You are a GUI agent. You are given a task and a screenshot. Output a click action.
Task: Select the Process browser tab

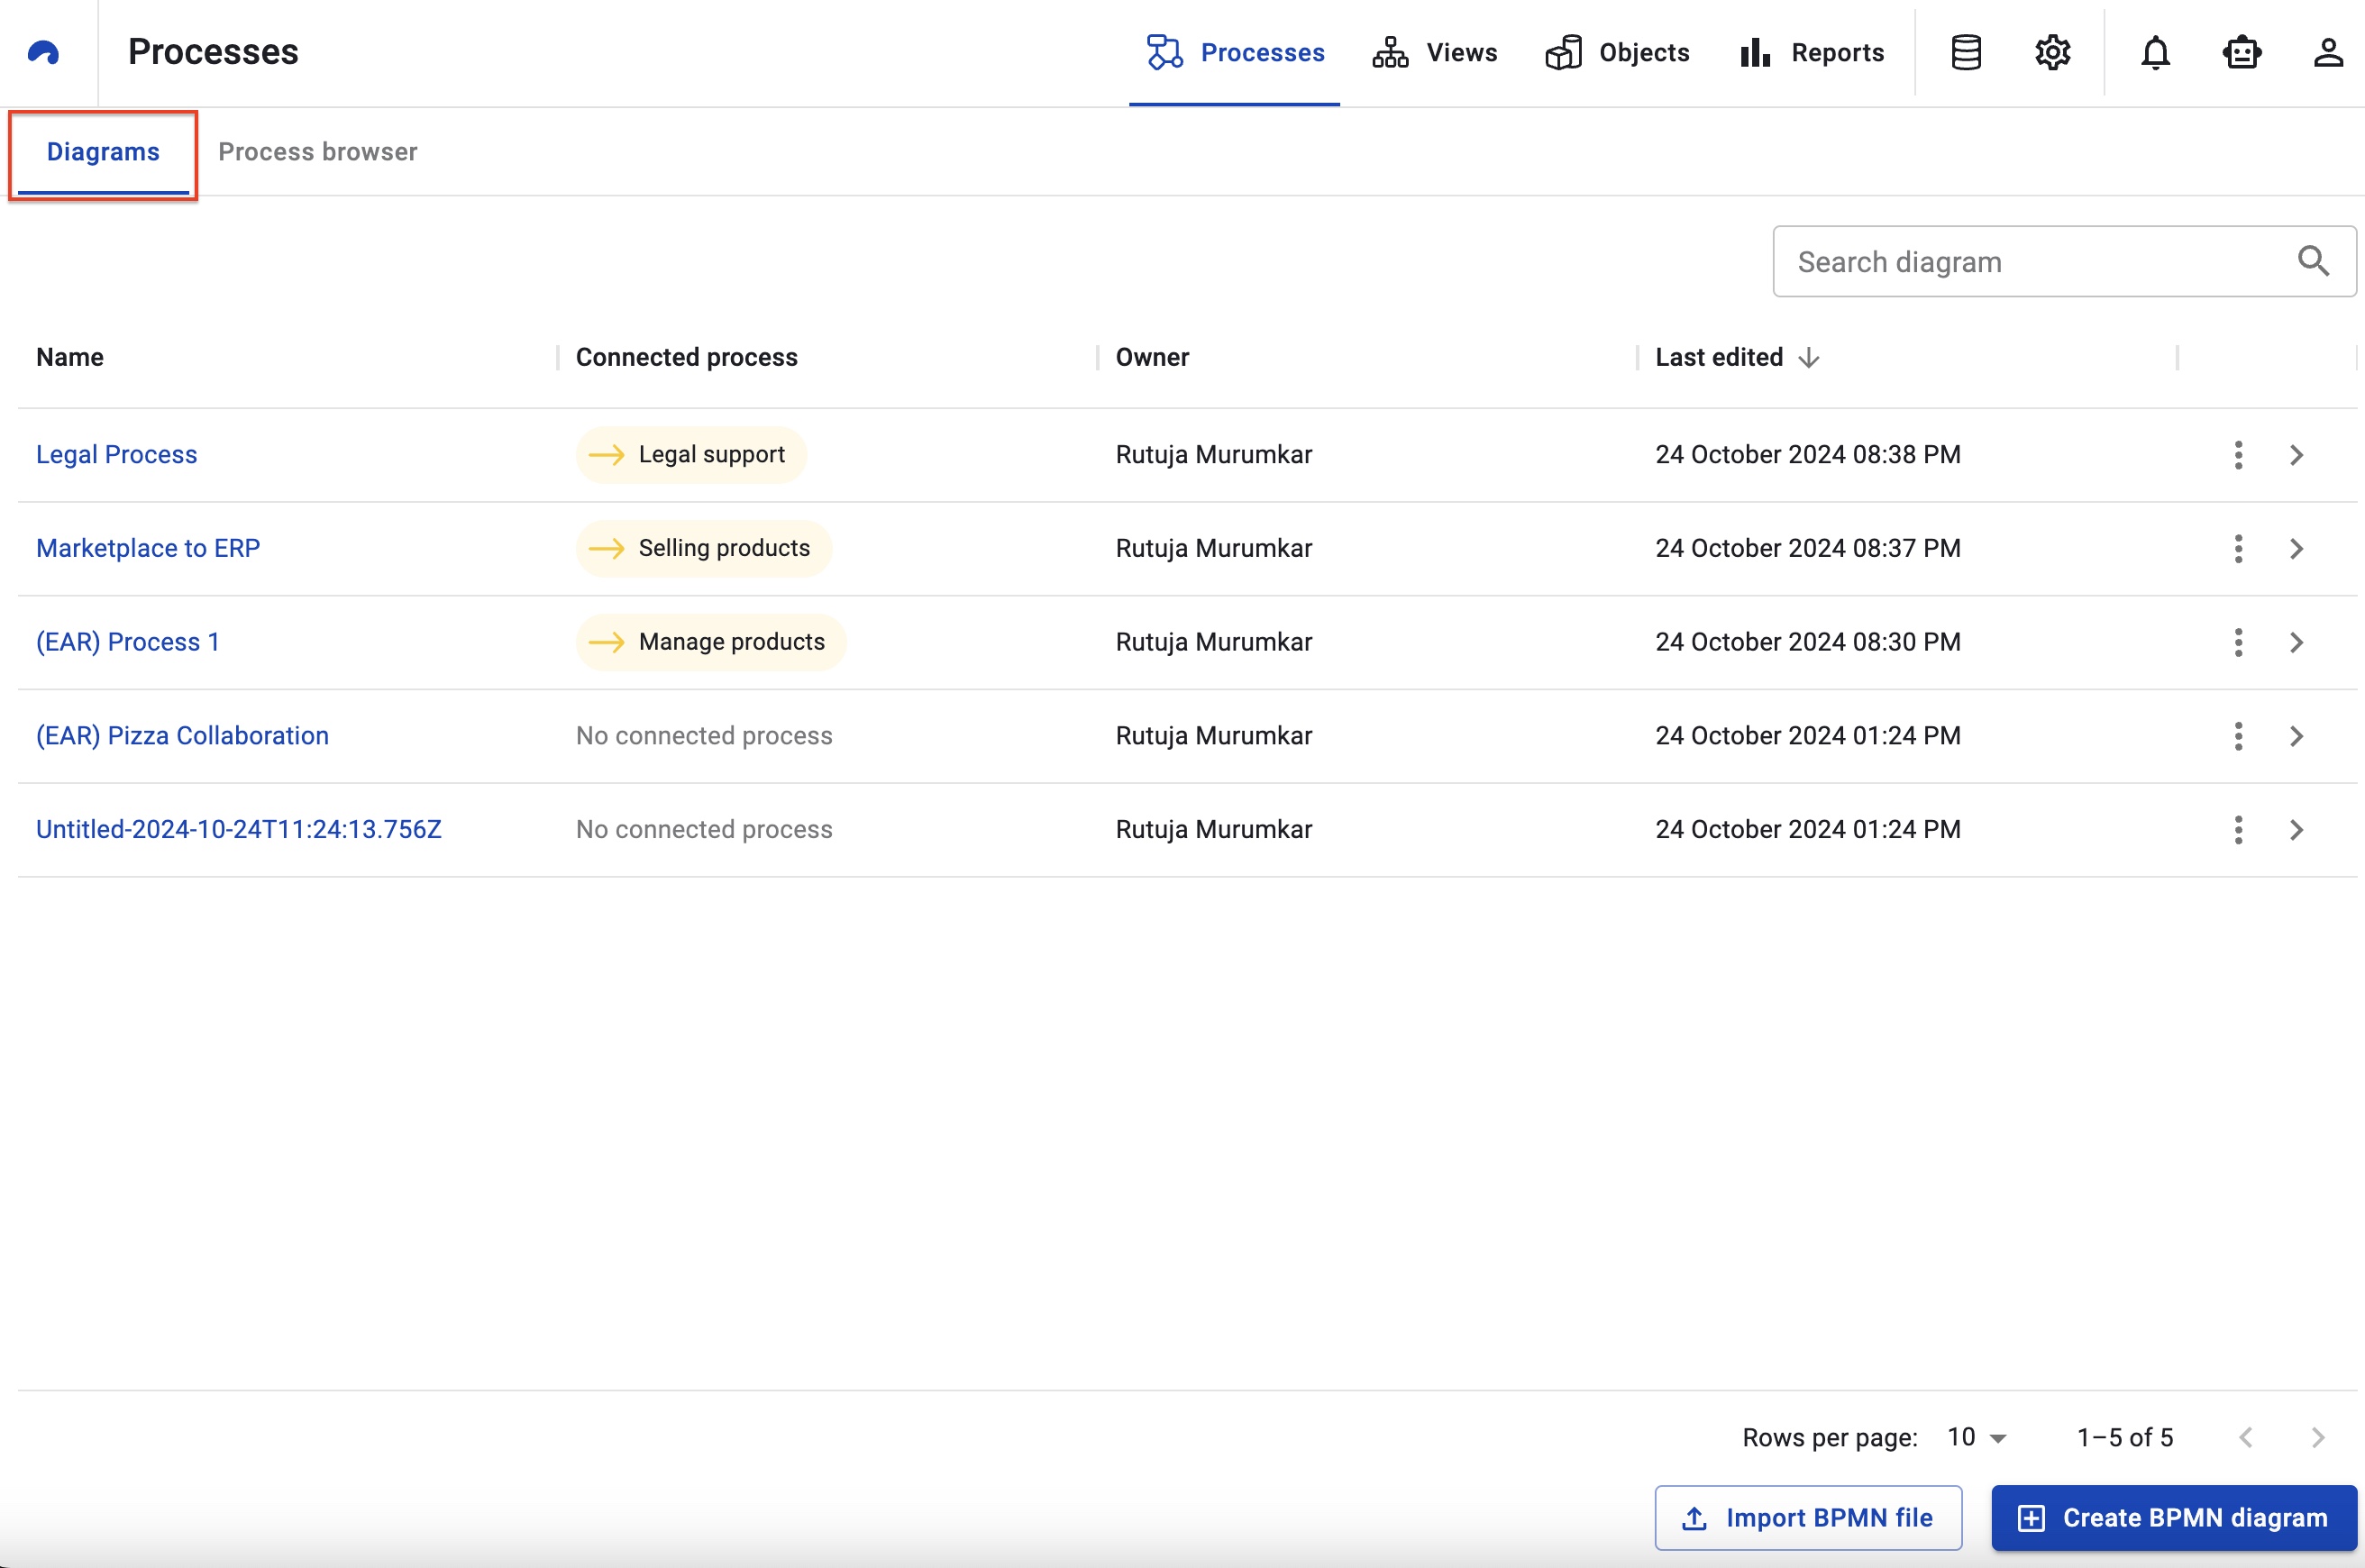tap(318, 152)
